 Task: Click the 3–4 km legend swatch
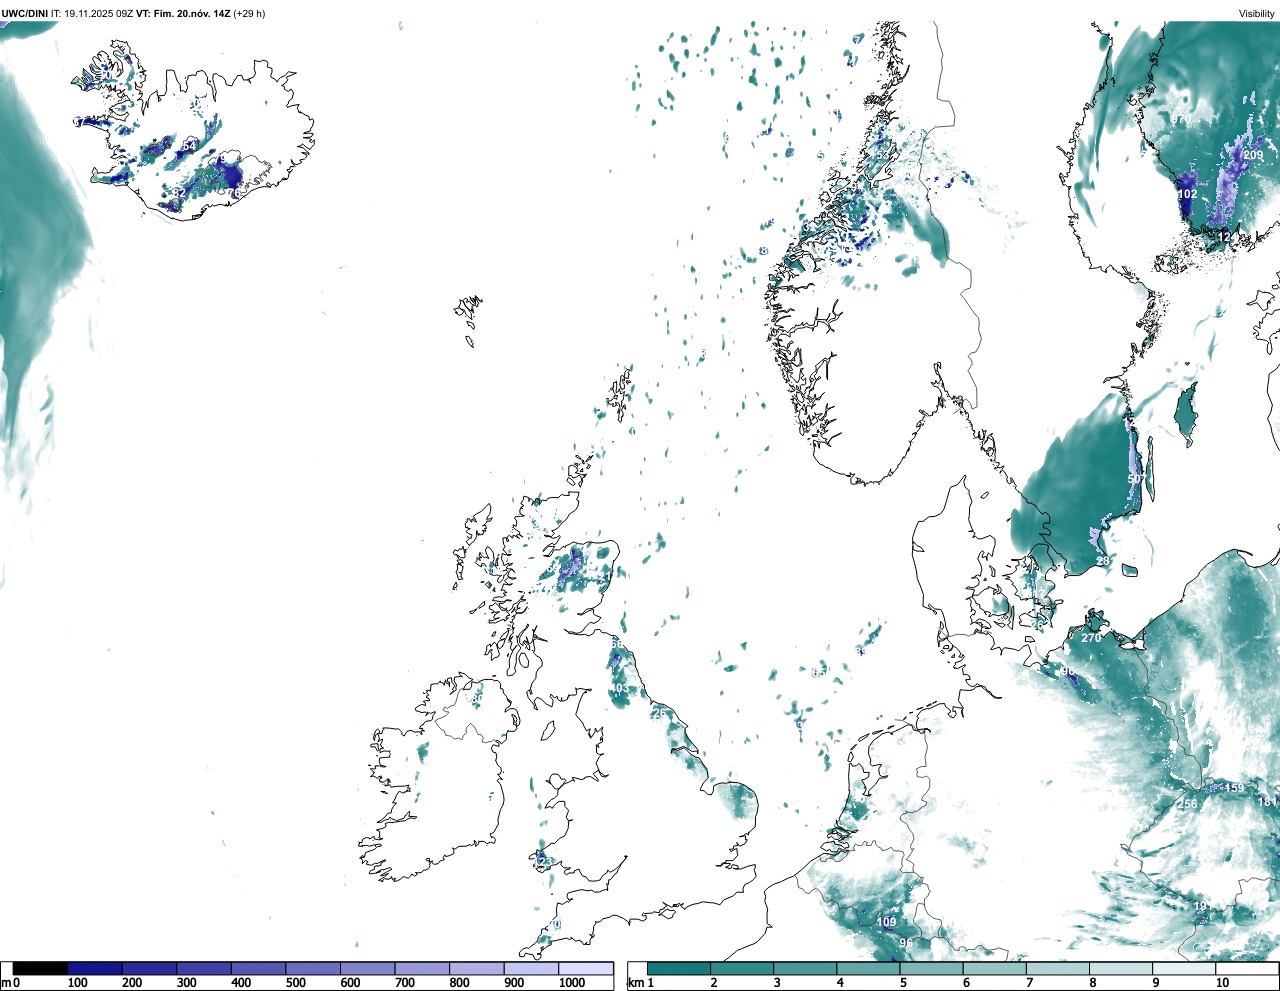[805, 968]
